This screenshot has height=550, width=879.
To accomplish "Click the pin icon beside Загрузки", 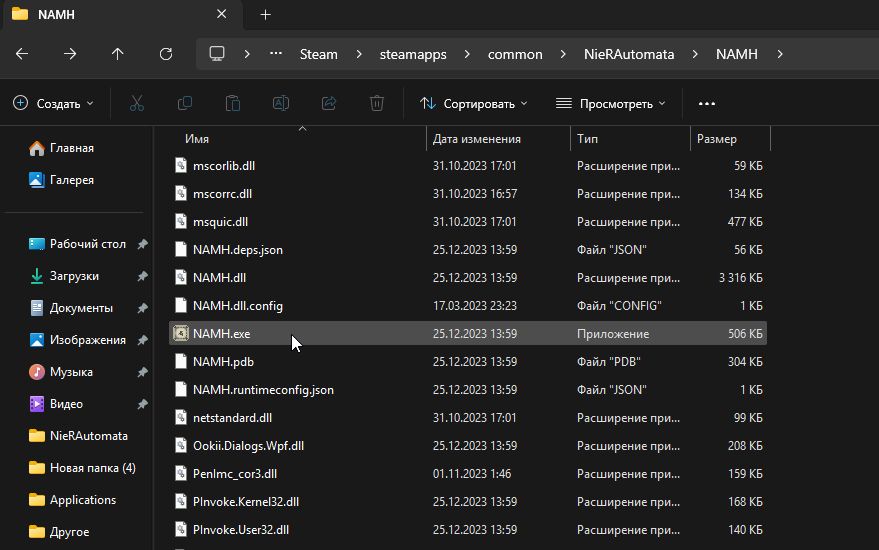I will [142, 276].
